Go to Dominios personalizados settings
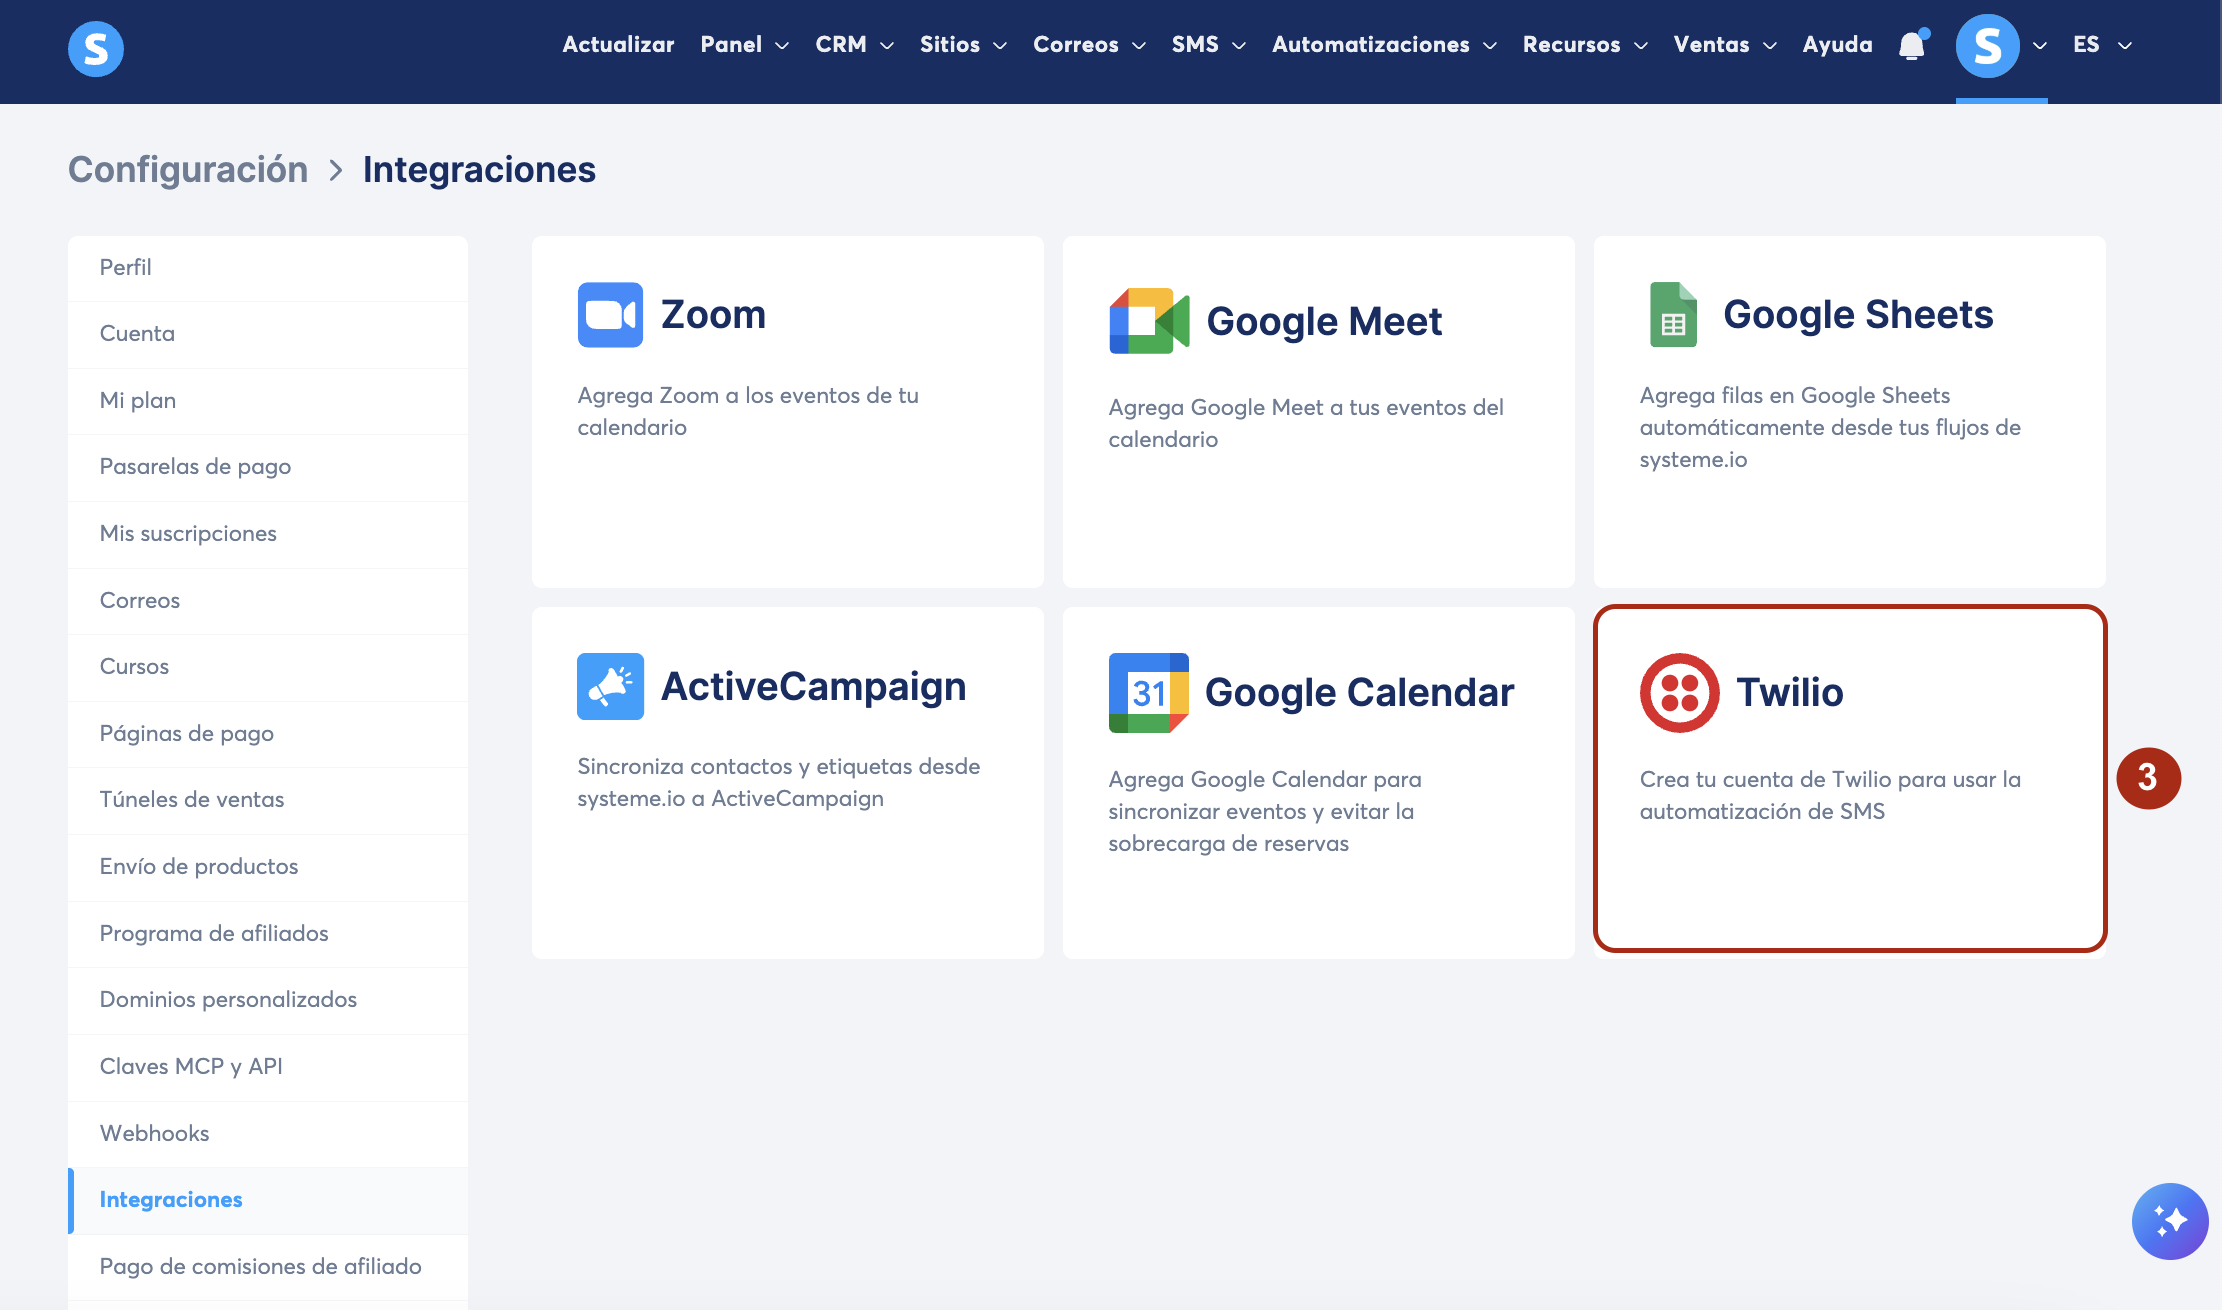Viewport: 2222px width, 1310px height. [x=268, y=1000]
